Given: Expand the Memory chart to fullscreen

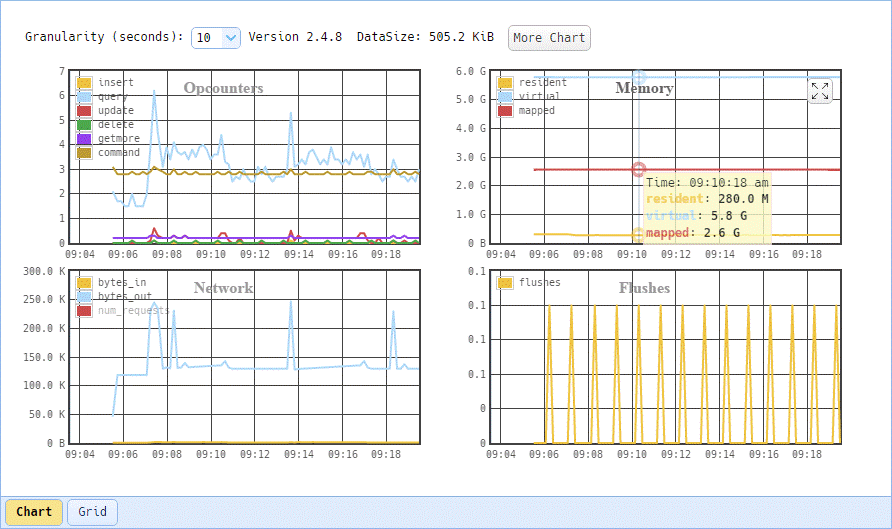Looking at the screenshot, I should (820, 91).
